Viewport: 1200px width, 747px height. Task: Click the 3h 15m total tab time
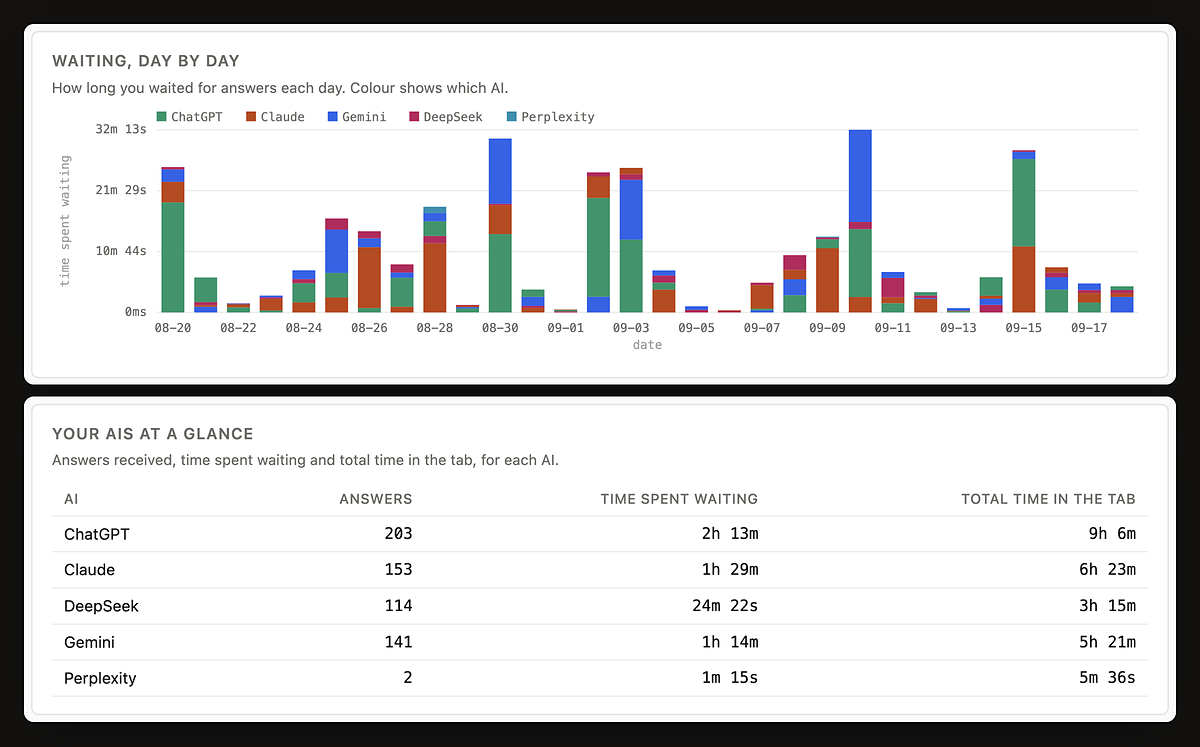[1107, 606]
